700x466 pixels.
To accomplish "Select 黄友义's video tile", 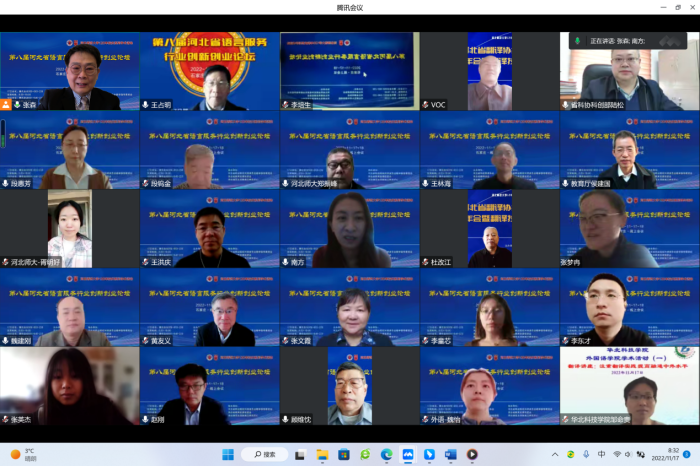I will [x=209, y=308].
